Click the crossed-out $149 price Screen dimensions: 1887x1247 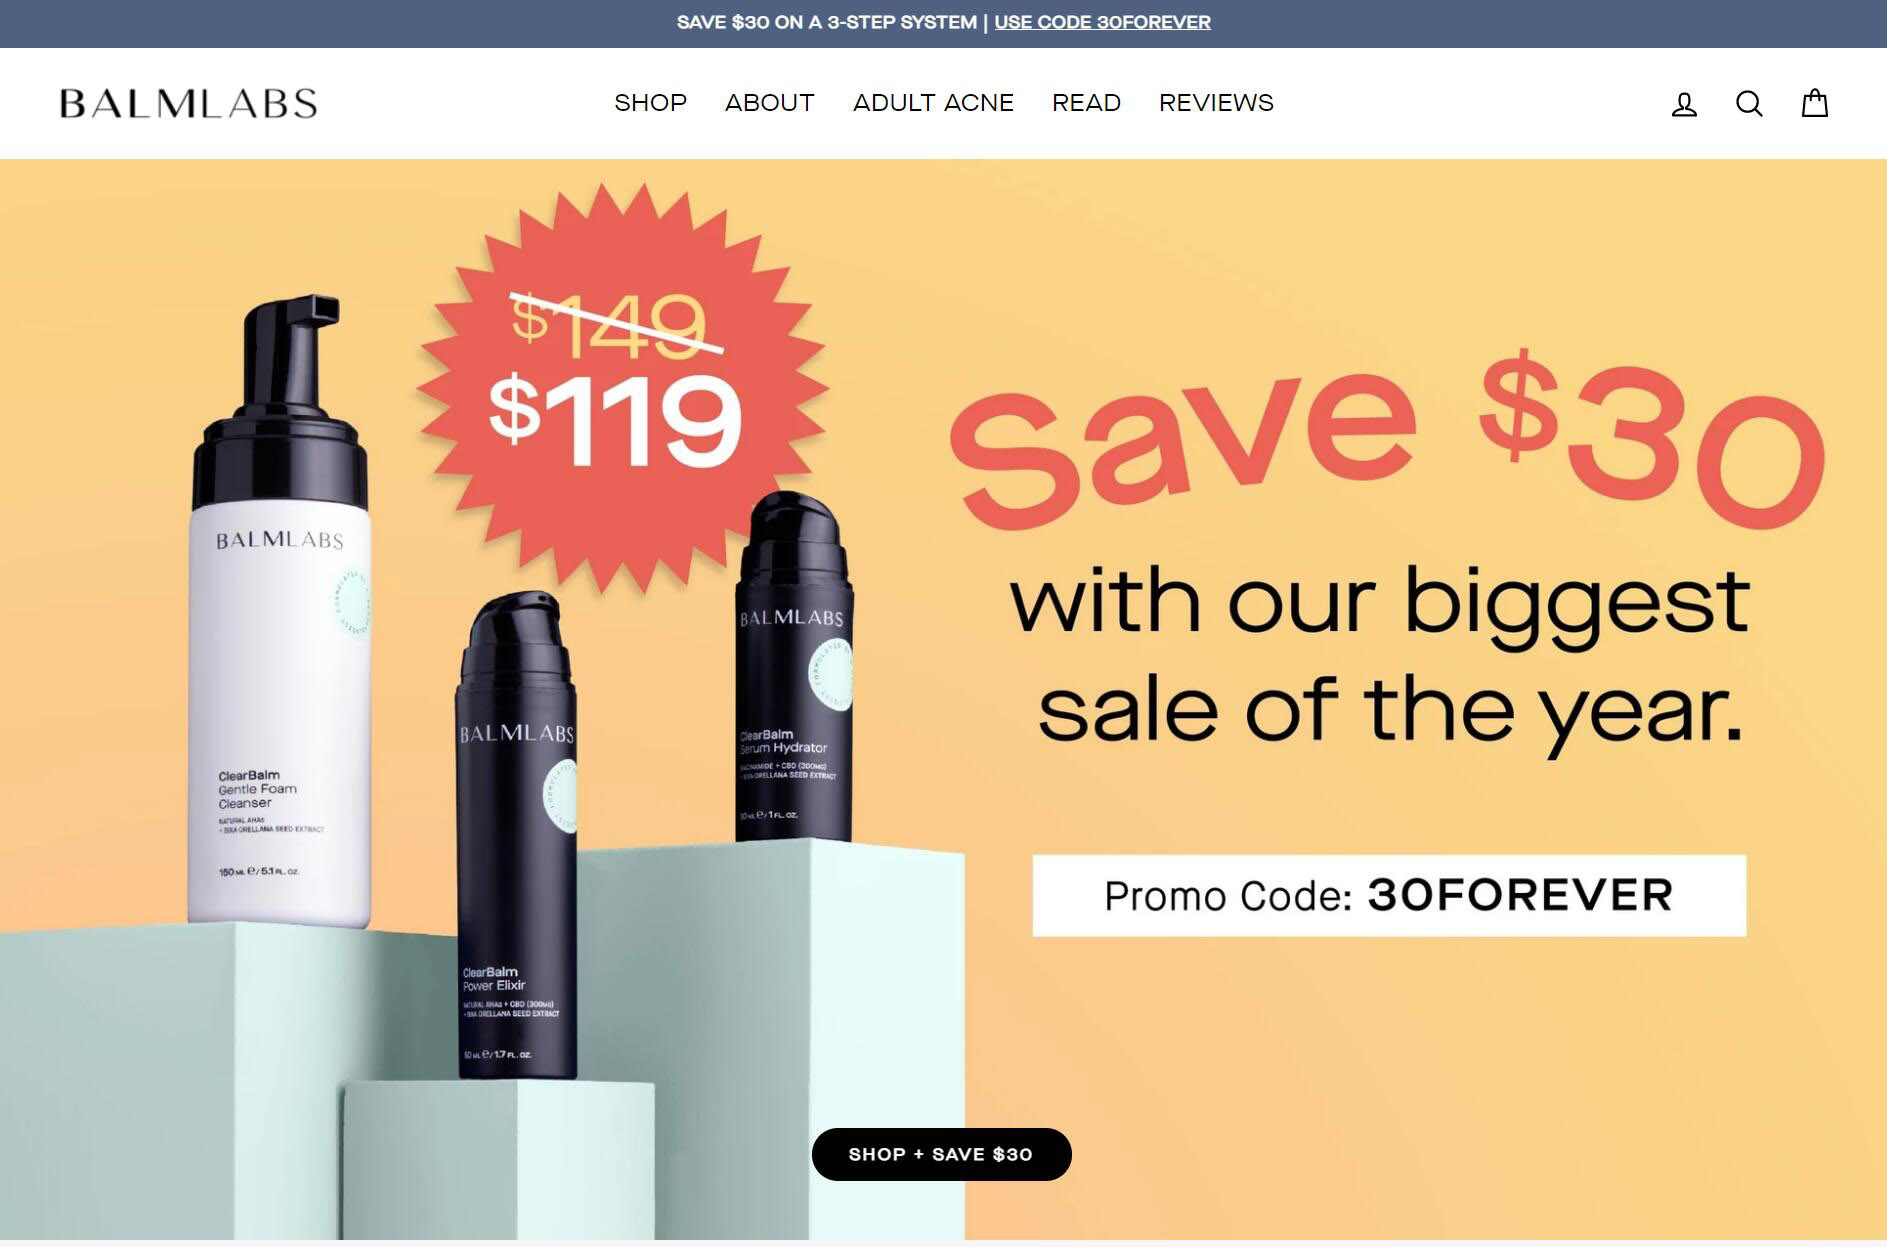coord(610,323)
